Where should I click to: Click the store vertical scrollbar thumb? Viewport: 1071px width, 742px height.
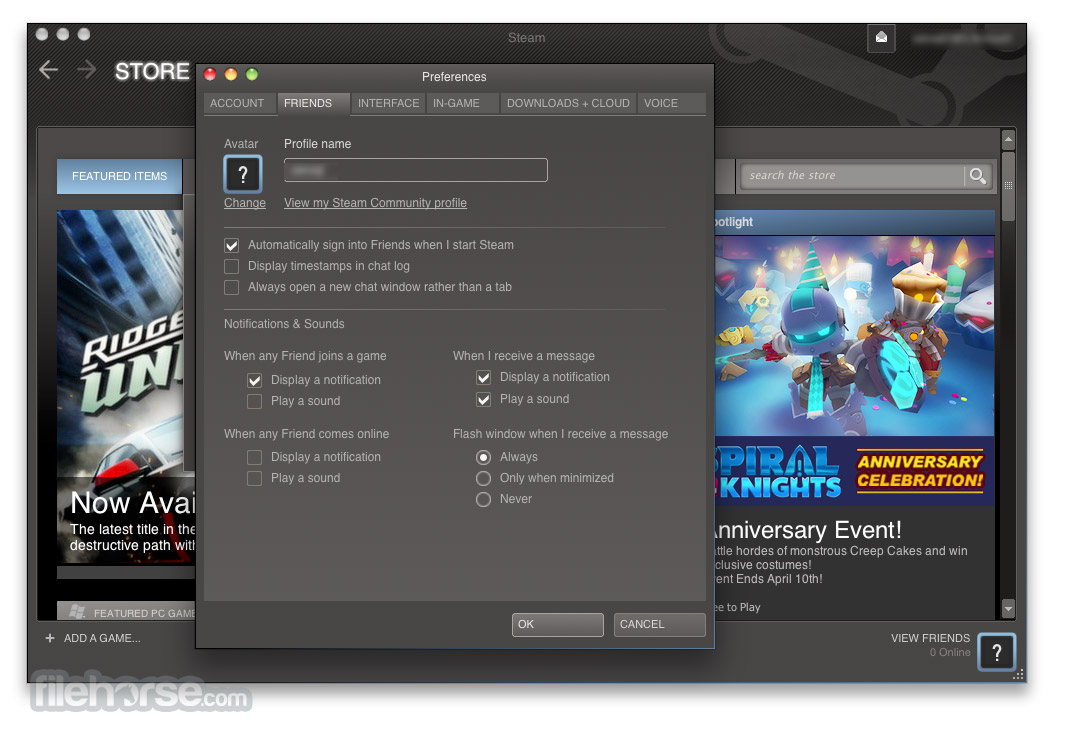[1008, 187]
